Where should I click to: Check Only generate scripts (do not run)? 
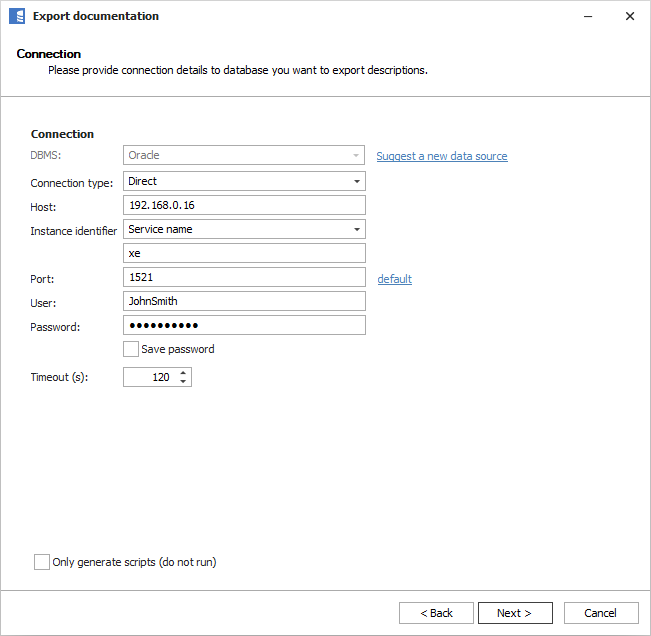click(42, 562)
